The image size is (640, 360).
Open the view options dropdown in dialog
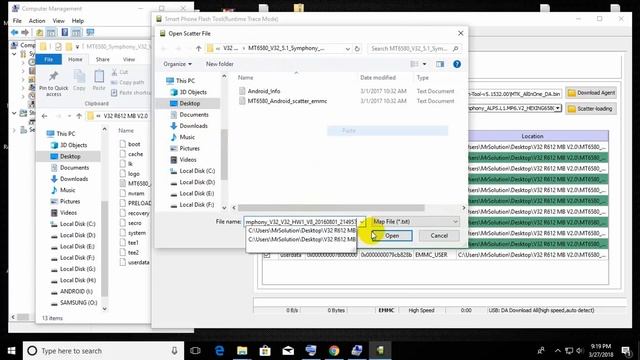(x=424, y=64)
